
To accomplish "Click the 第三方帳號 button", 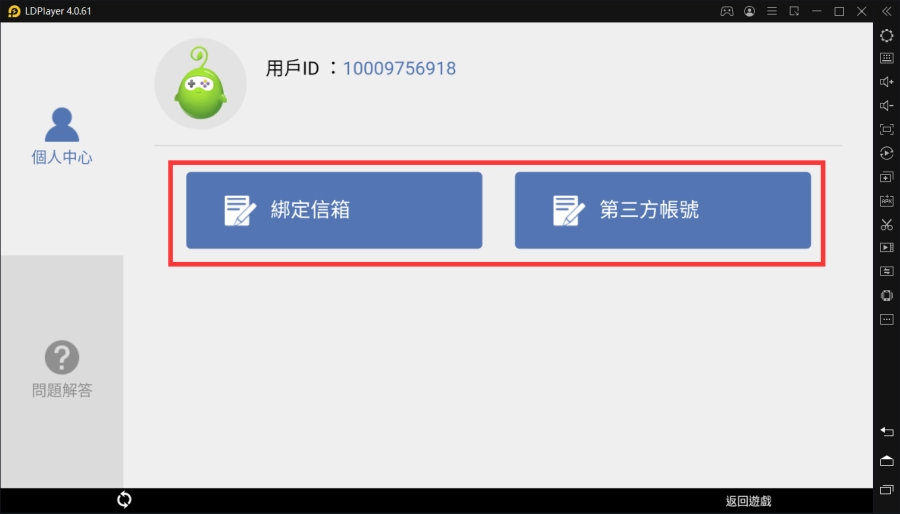I will [662, 210].
